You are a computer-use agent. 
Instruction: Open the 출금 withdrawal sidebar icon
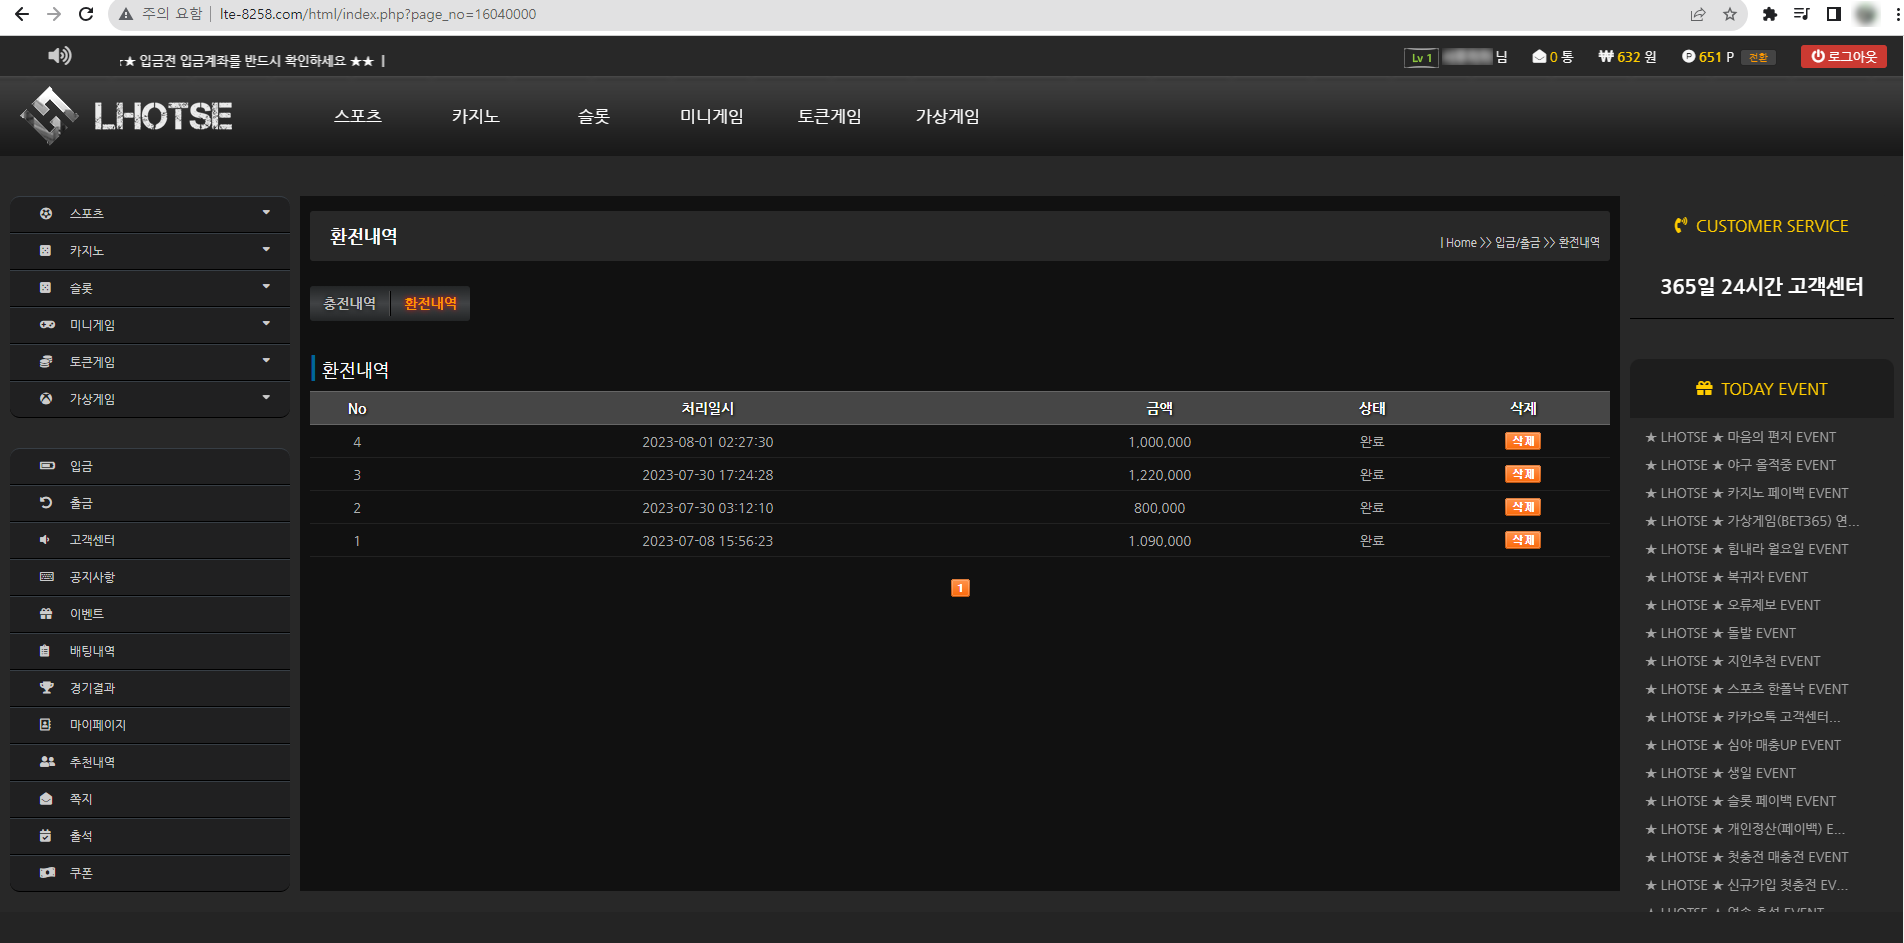(x=46, y=503)
